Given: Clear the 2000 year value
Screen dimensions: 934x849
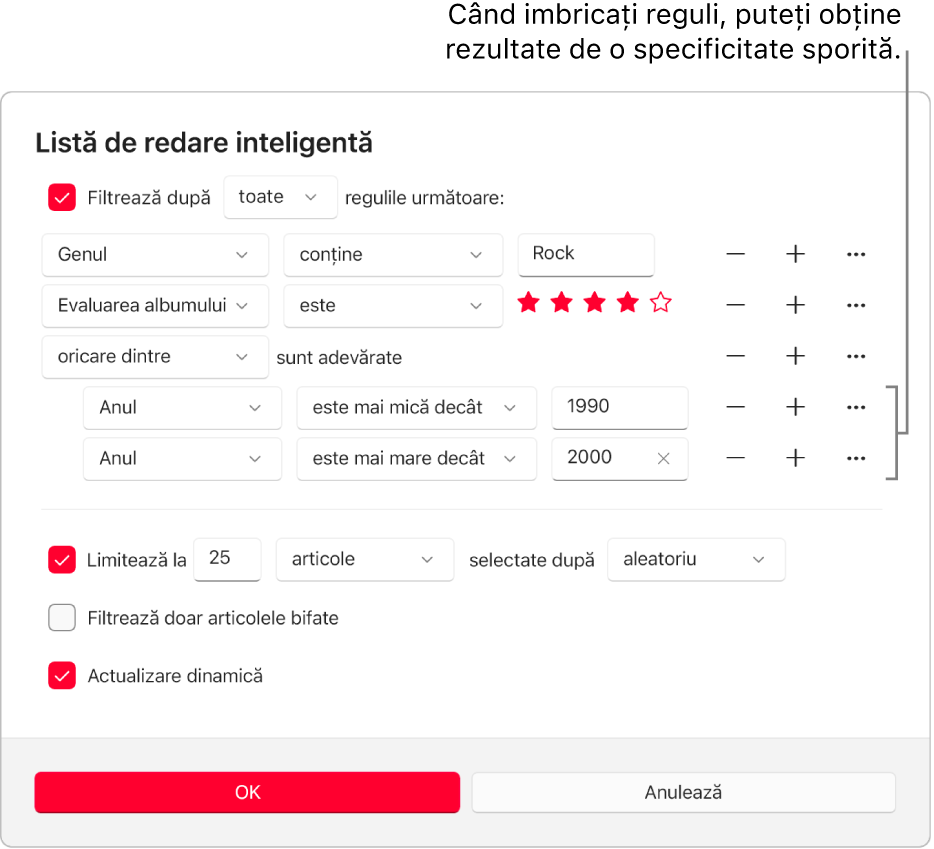Looking at the screenshot, I should coord(662,459).
